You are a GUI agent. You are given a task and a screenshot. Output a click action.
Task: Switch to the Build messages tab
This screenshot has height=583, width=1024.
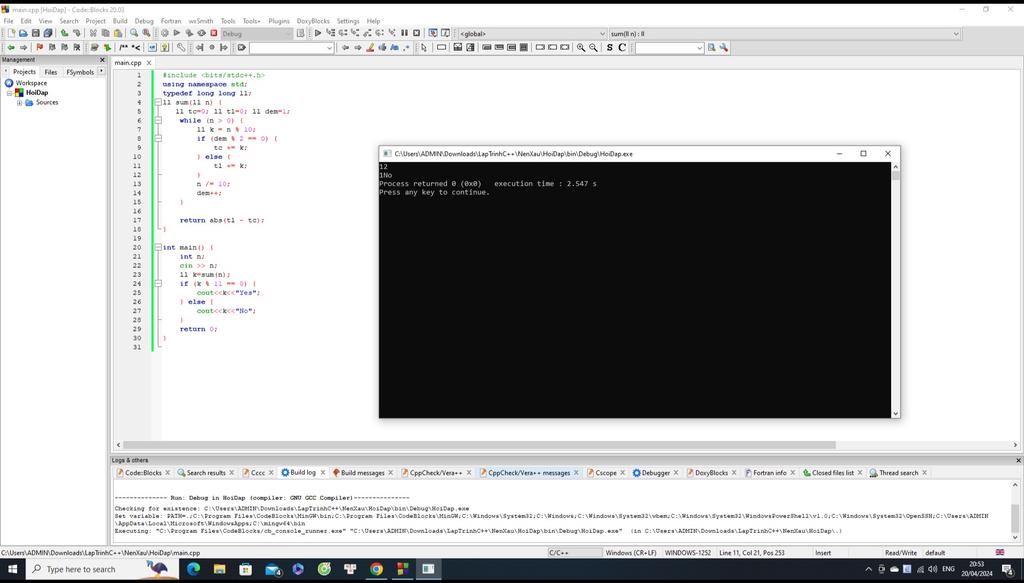(x=362, y=473)
